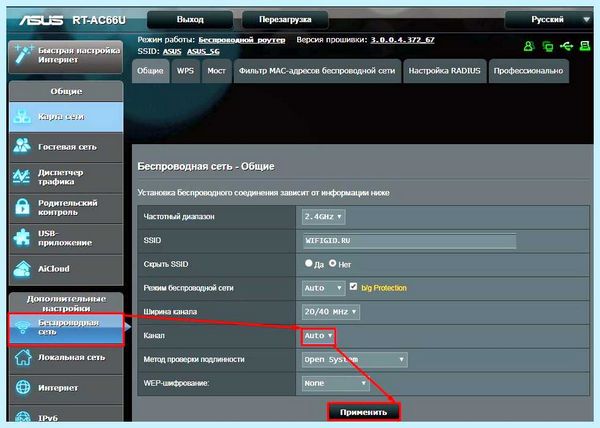Click the Общие sidebar section header
600x428 pixels.
pos(66,91)
